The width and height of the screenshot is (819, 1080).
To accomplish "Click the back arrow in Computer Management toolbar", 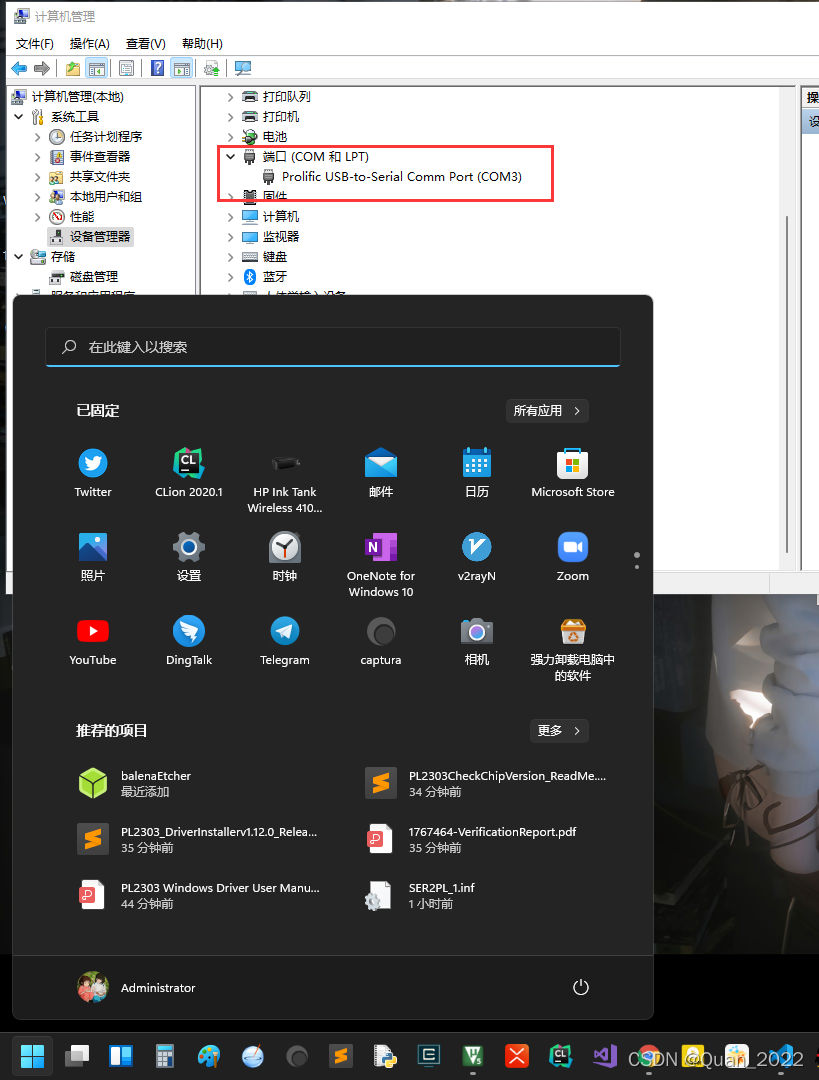I will (19, 68).
